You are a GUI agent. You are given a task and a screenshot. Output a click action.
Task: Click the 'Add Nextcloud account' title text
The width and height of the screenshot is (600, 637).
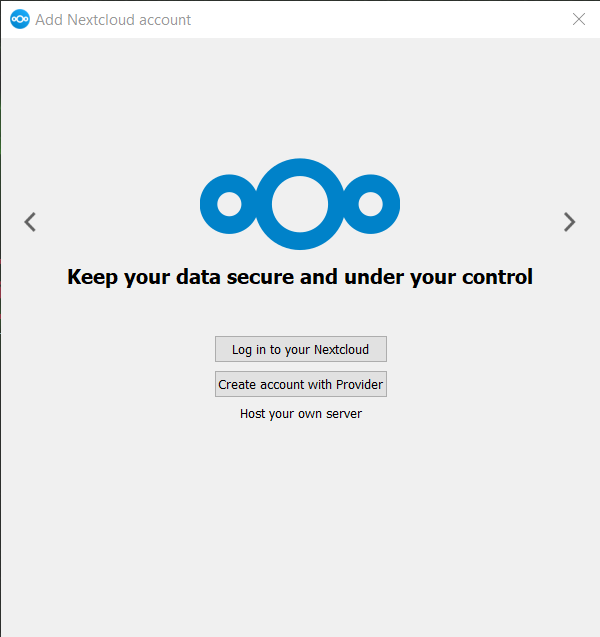click(113, 20)
